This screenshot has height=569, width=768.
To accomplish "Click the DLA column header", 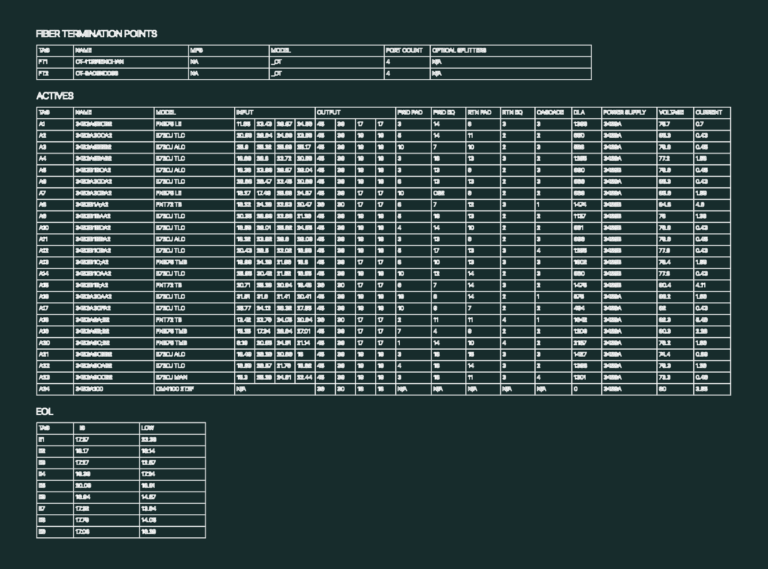I will click(x=579, y=113).
